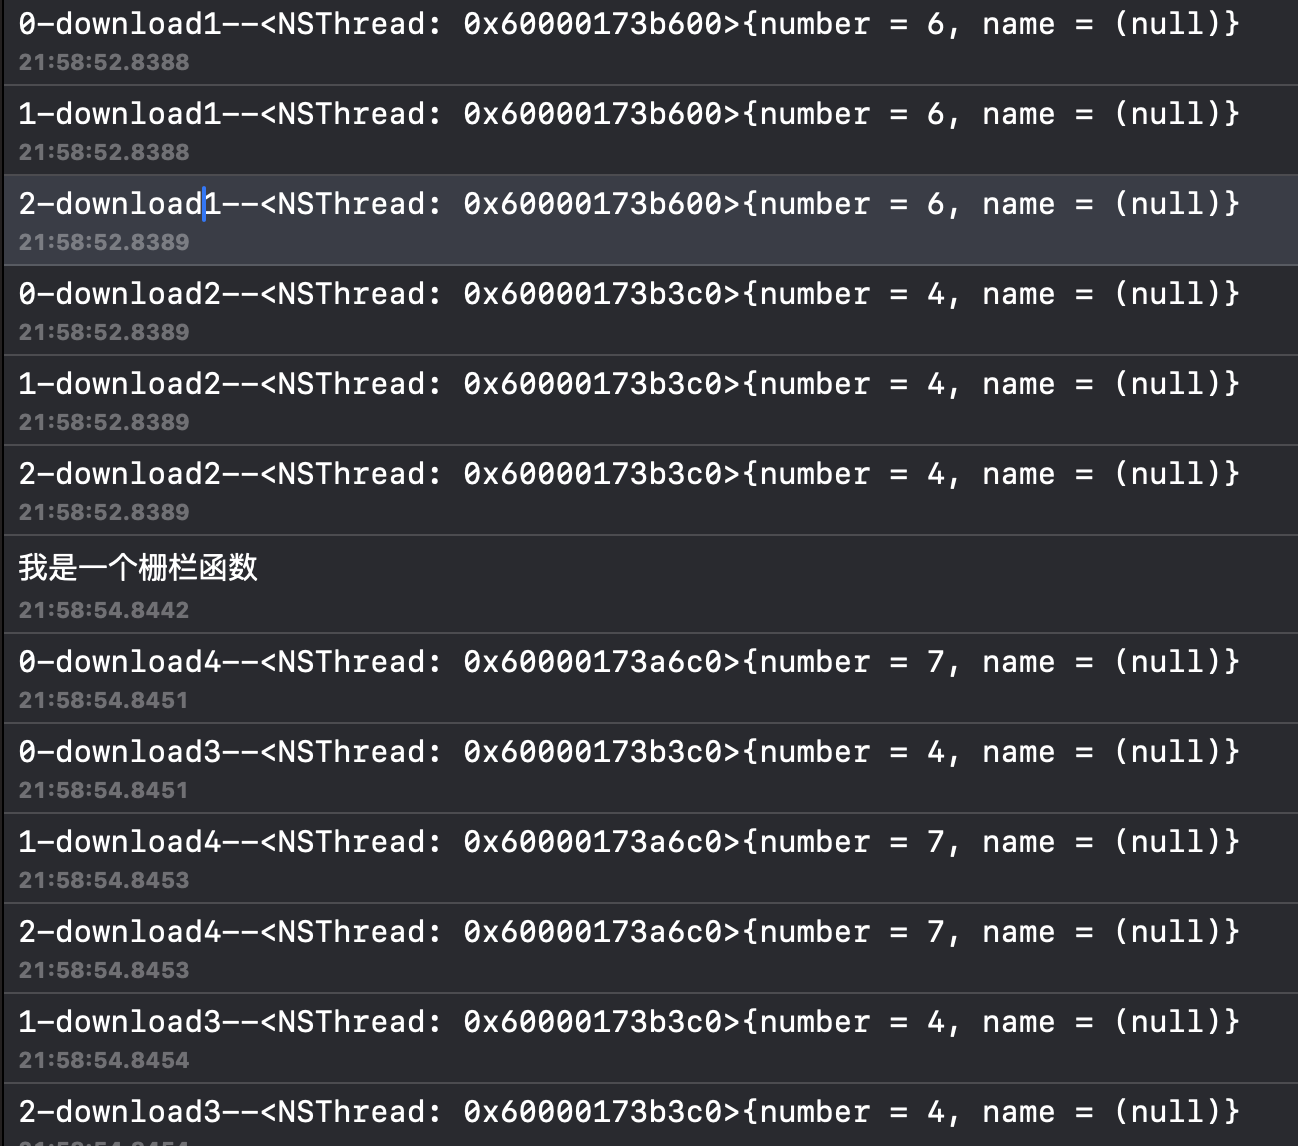
Task: Click timestamp 21:58:52.8388 under 1-download1
Action: point(104,152)
